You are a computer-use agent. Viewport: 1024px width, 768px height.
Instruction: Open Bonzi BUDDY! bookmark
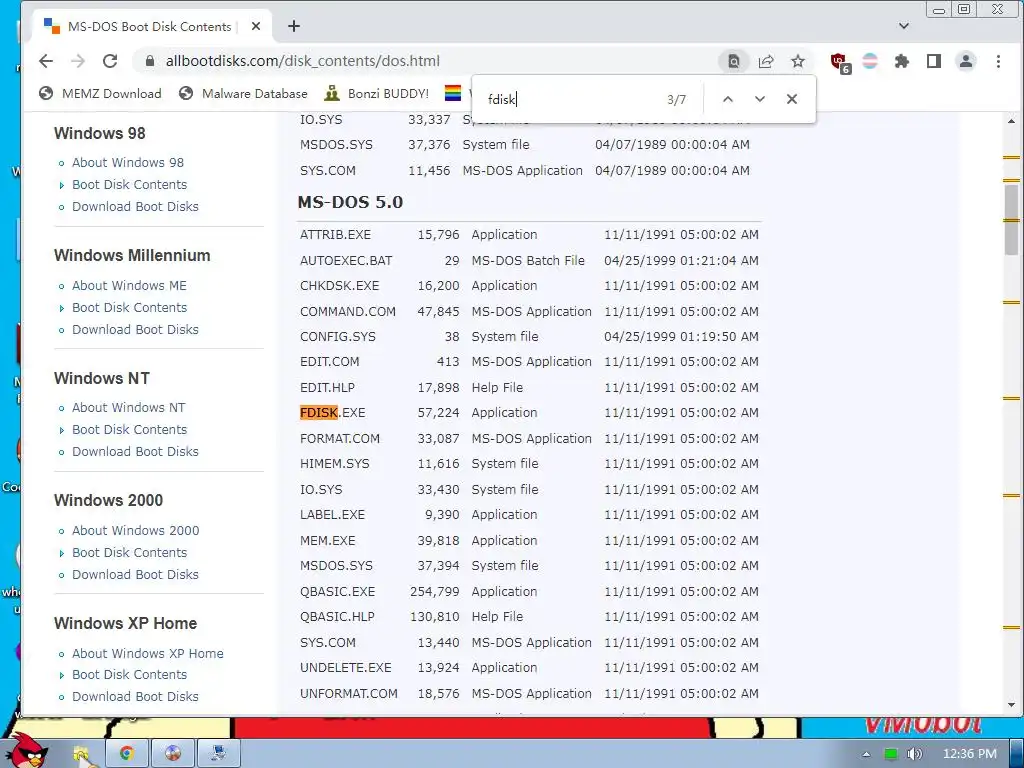coord(377,93)
